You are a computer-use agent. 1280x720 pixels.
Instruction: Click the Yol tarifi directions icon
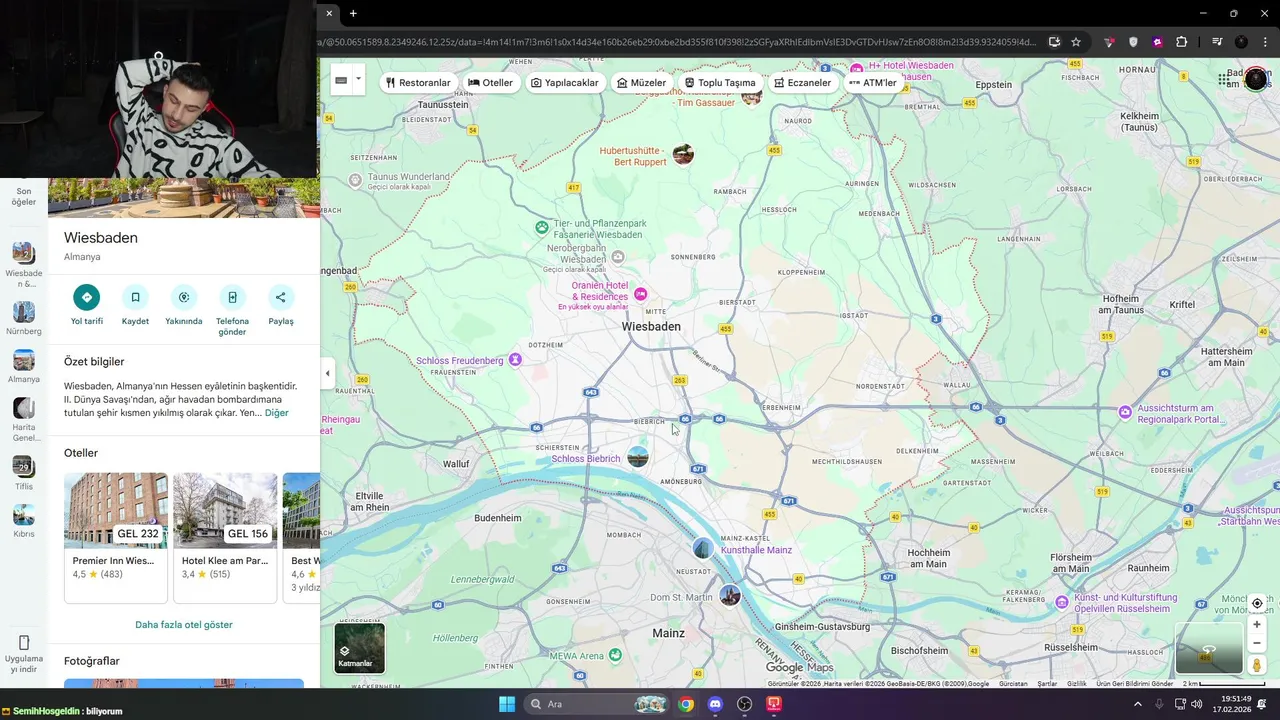[x=87, y=297]
